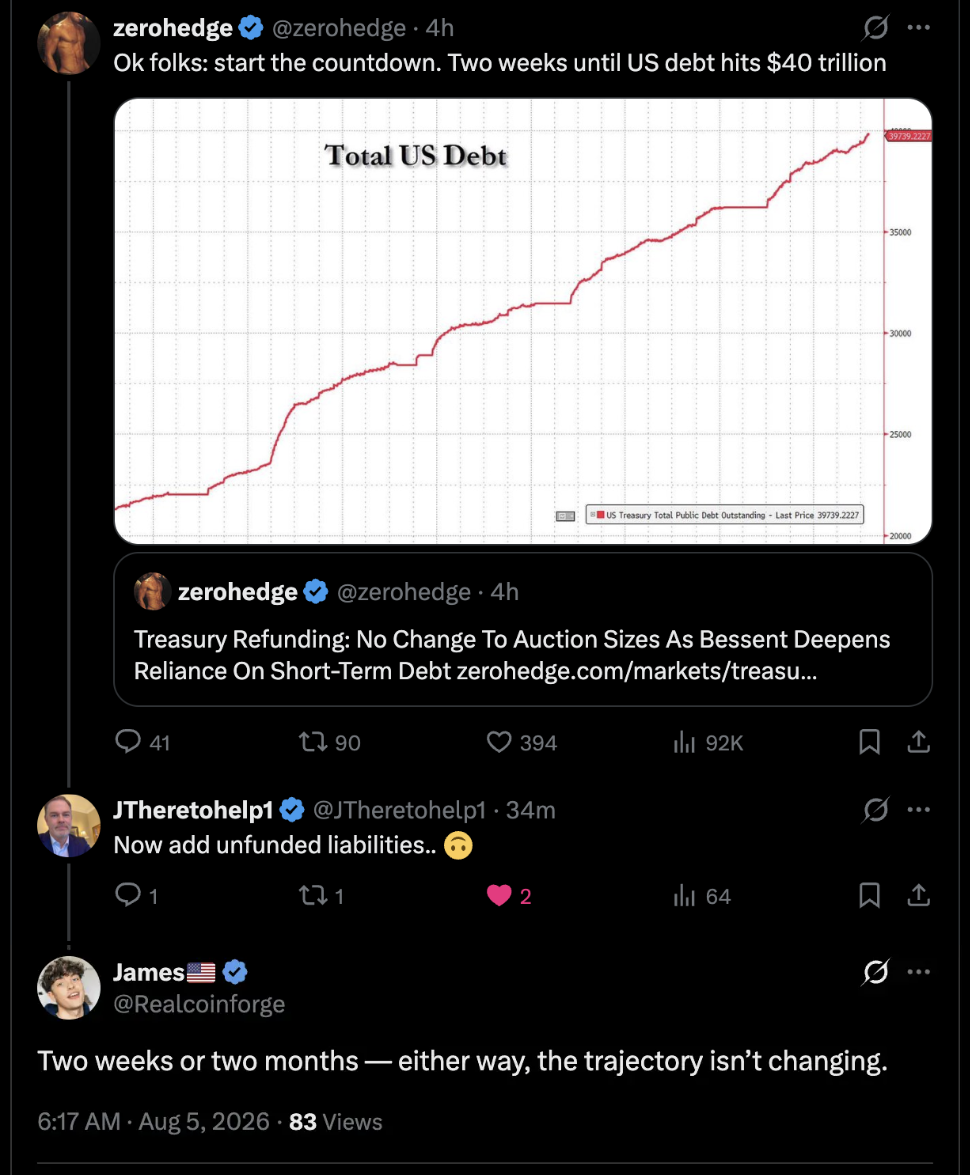The width and height of the screenshot is (970, 1176).
Task: Open quoted Treasury Refunding tweet card
Action: click(523, 630)
